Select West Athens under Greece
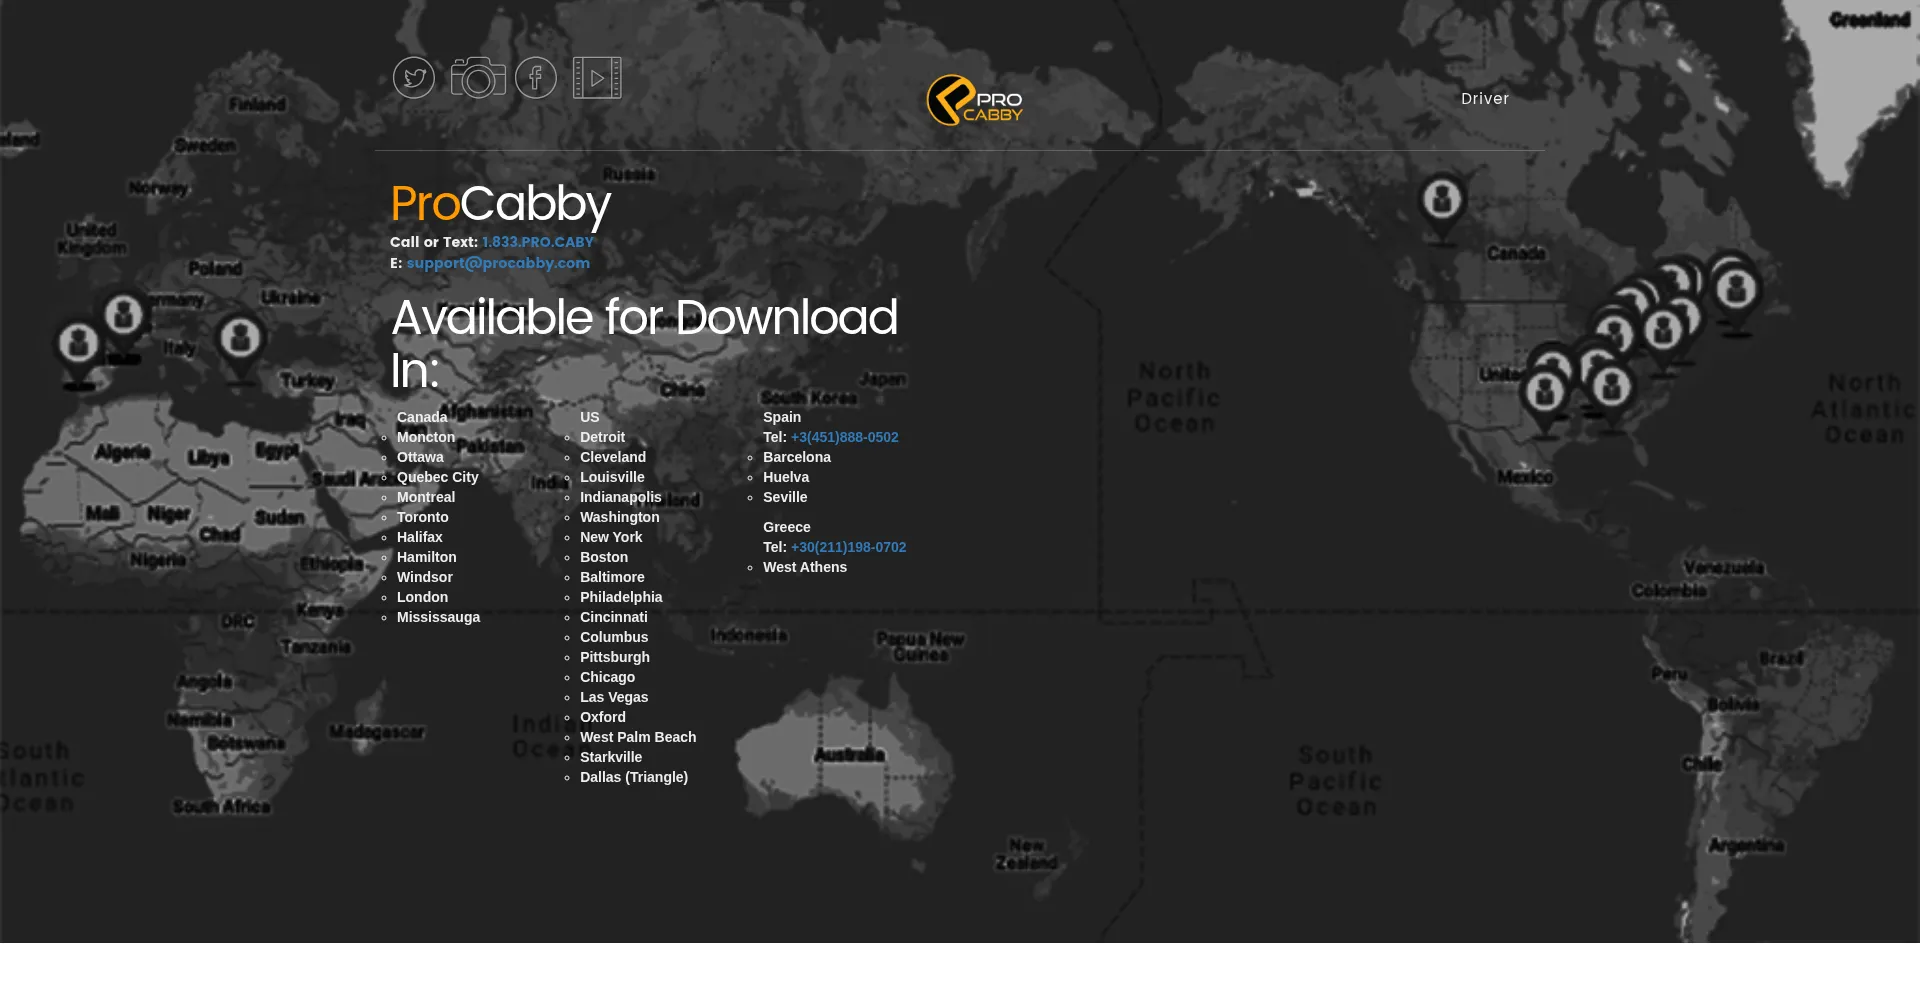The height and width of the screenshot is (993, 1920). tap(804, 567)
